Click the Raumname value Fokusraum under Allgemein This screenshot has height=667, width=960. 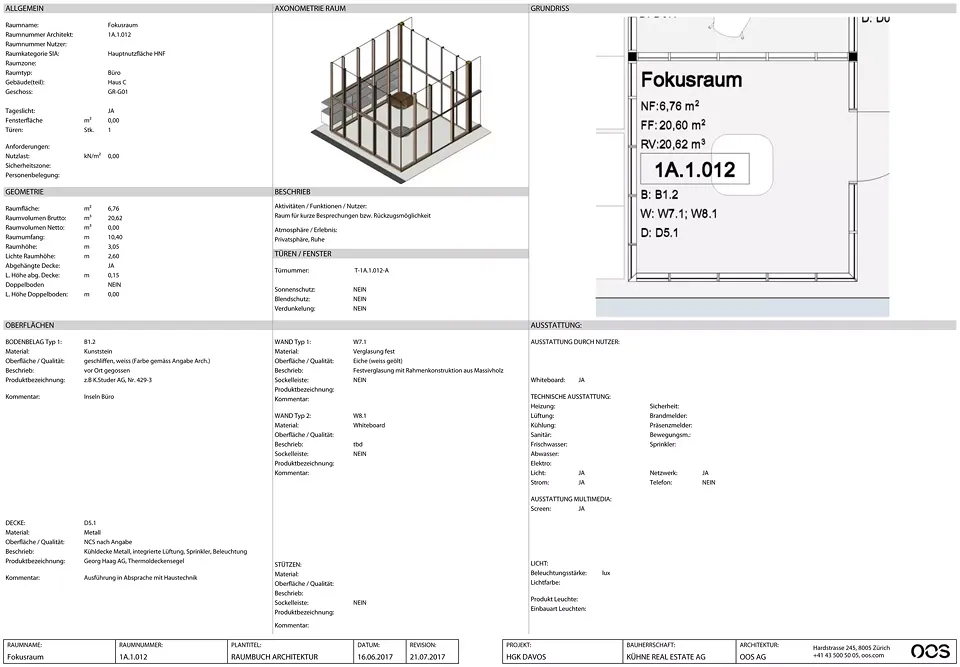click(x=122, y=25)
